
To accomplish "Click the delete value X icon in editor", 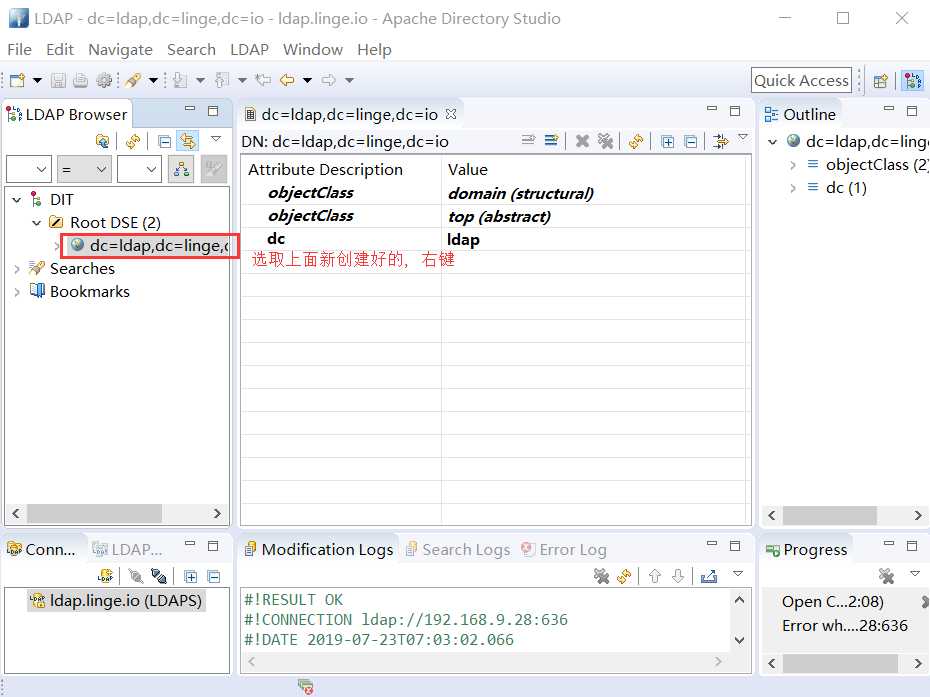I will tap(582, 141).
